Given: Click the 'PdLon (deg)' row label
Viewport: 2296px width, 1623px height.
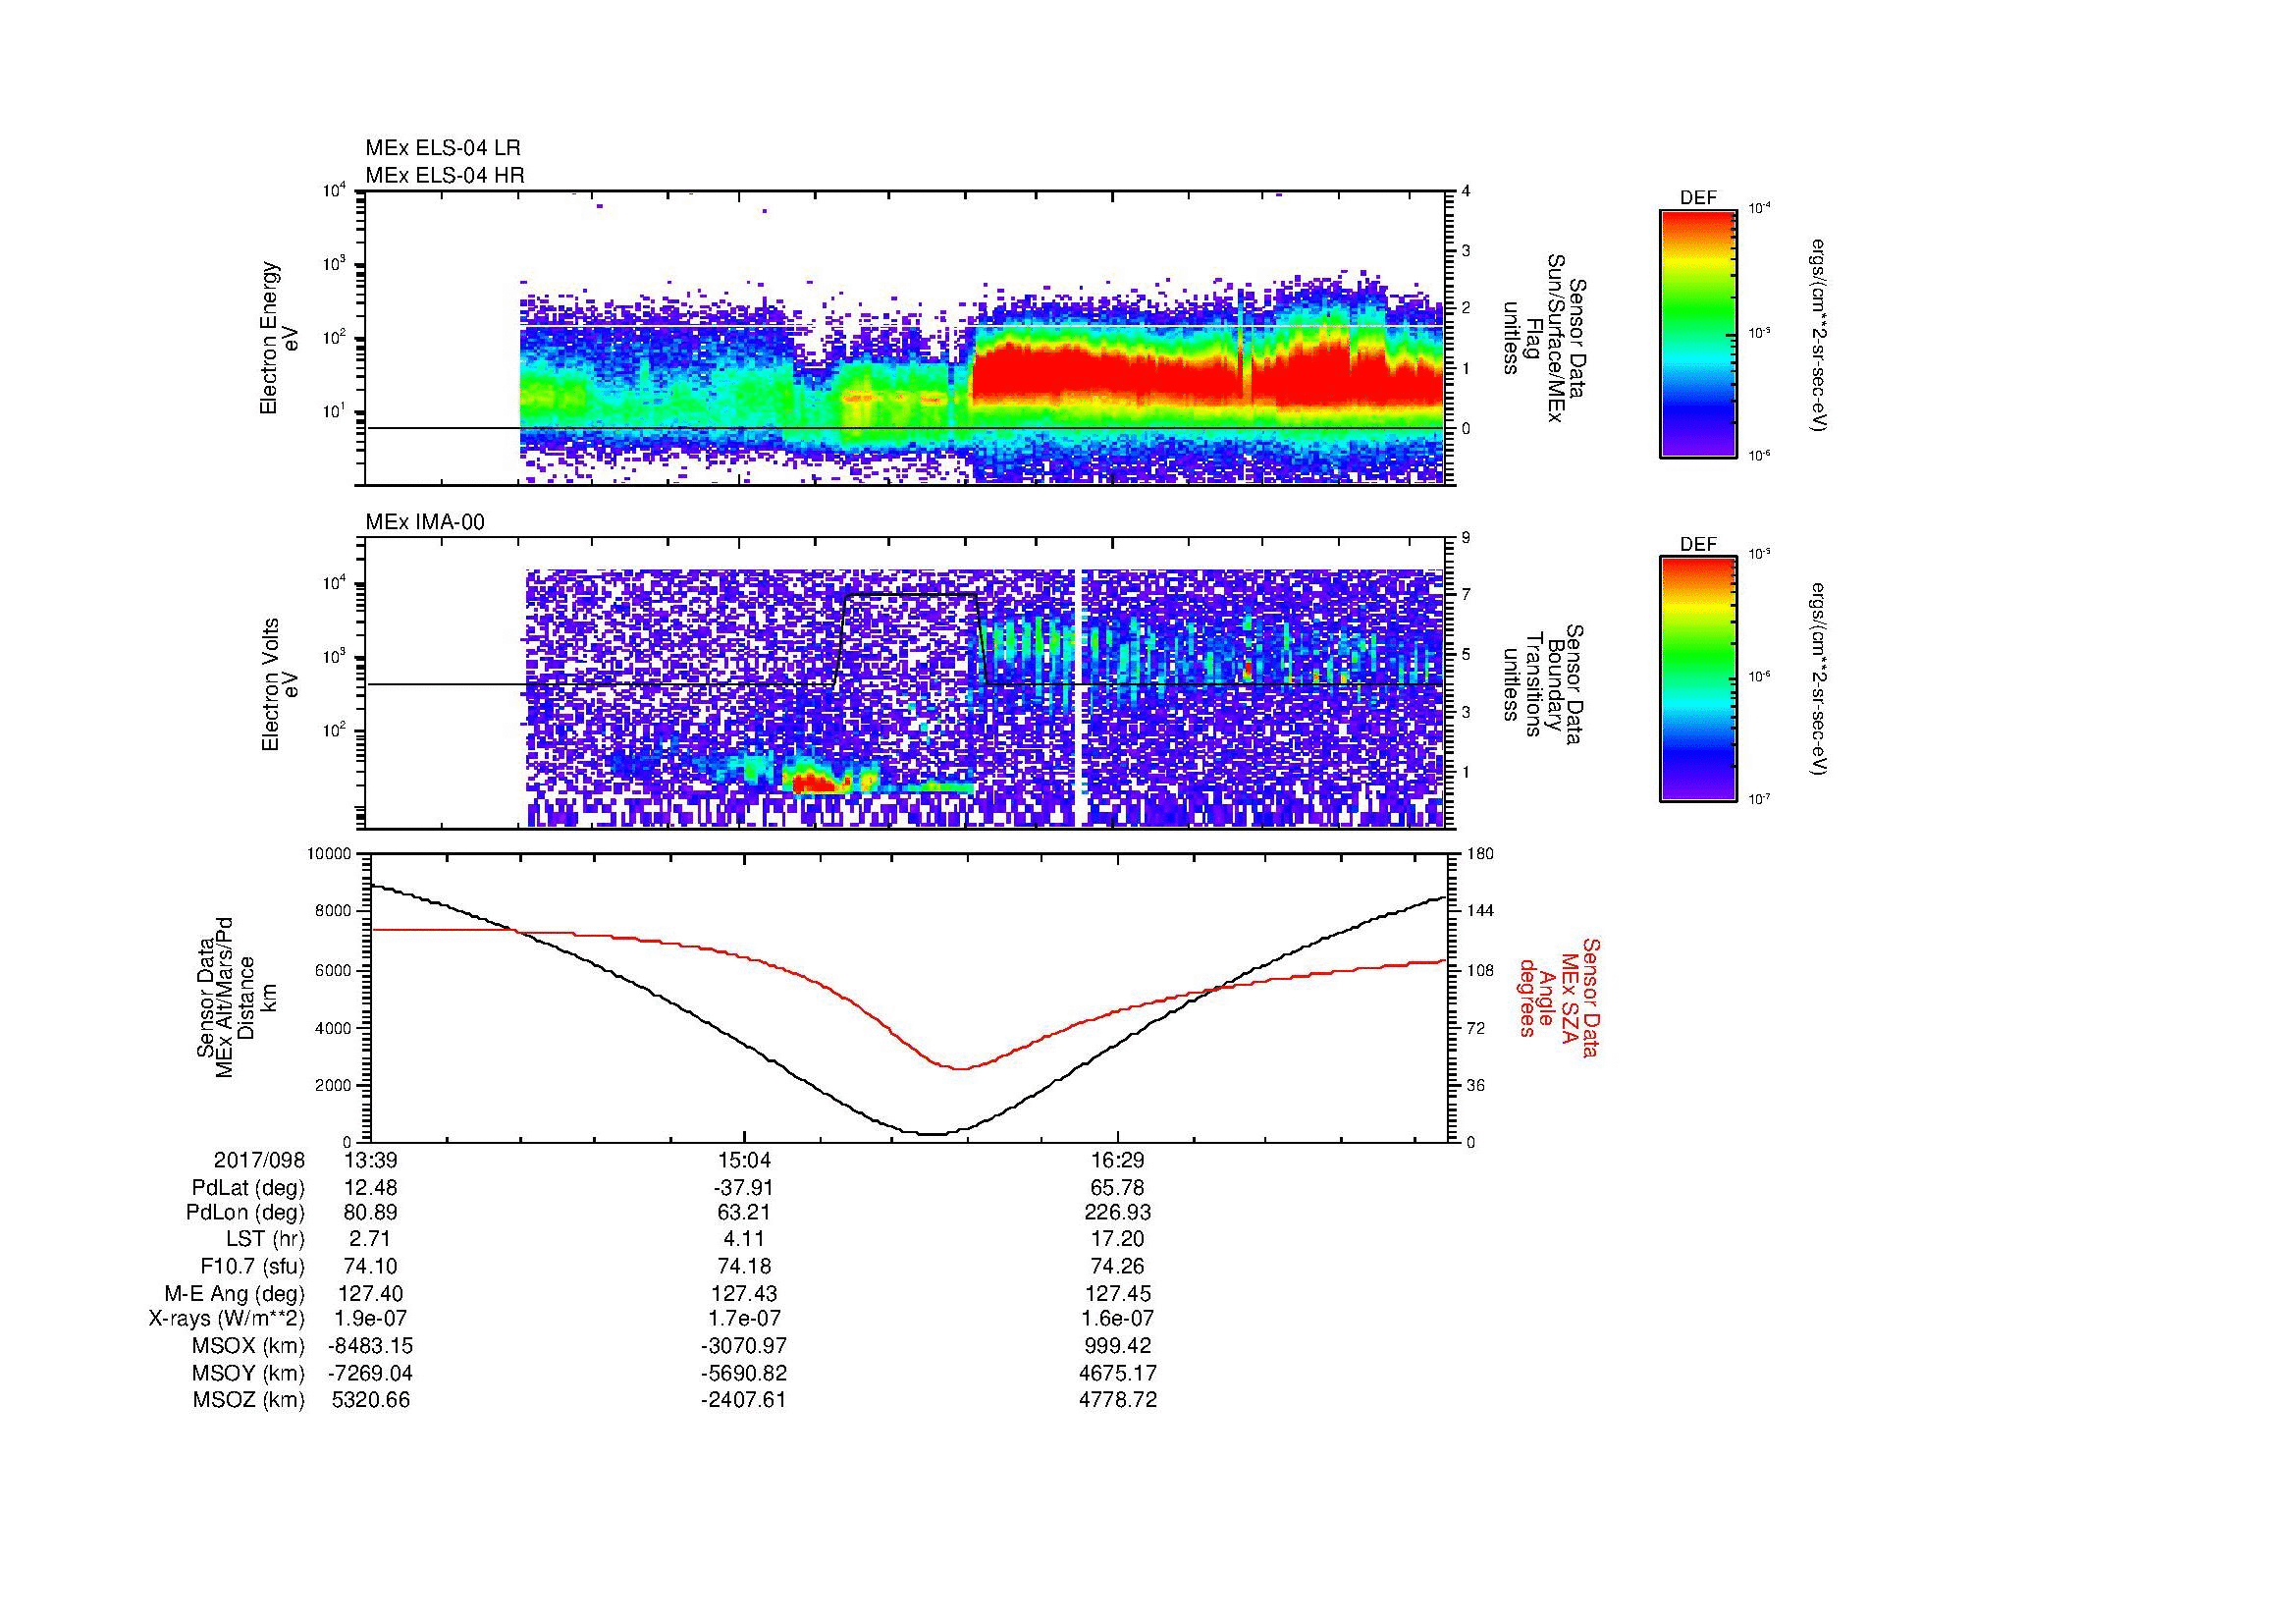Looking at the screenshot, I should 245,1213.
